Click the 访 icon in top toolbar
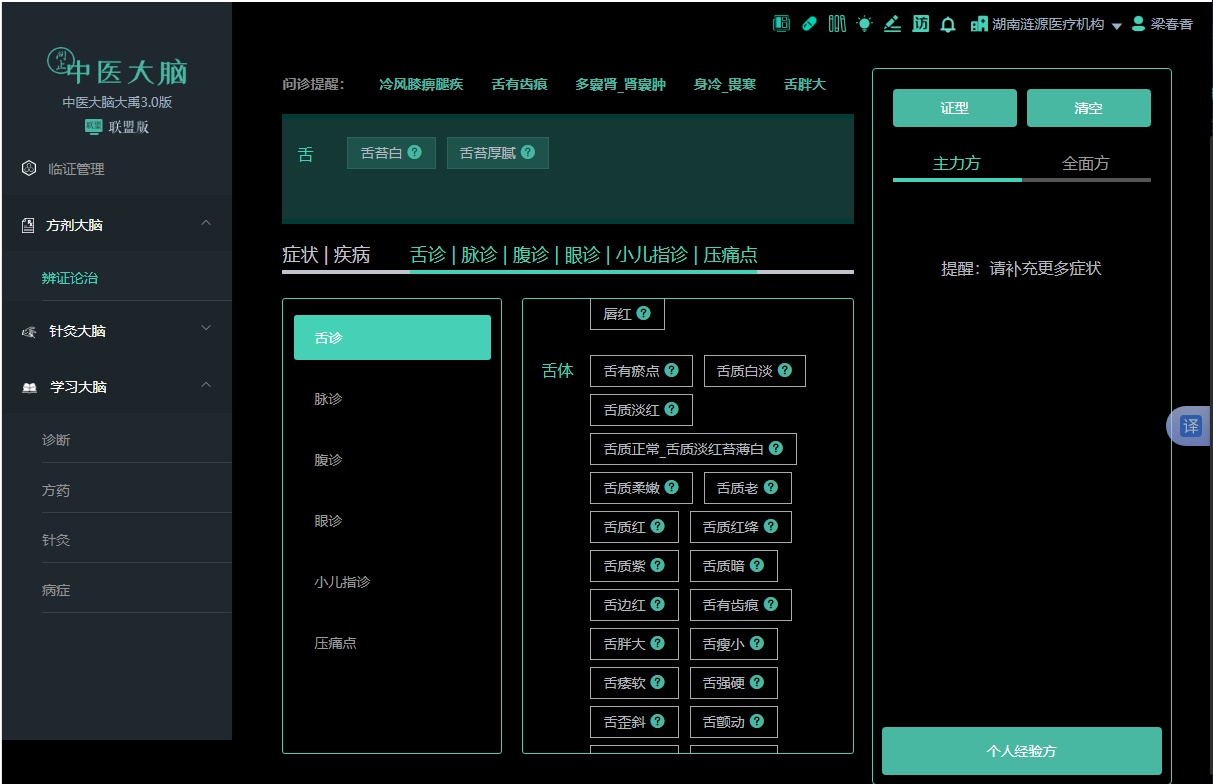Viewport: 1213px width, 784px height. click(x=921, y=24)
